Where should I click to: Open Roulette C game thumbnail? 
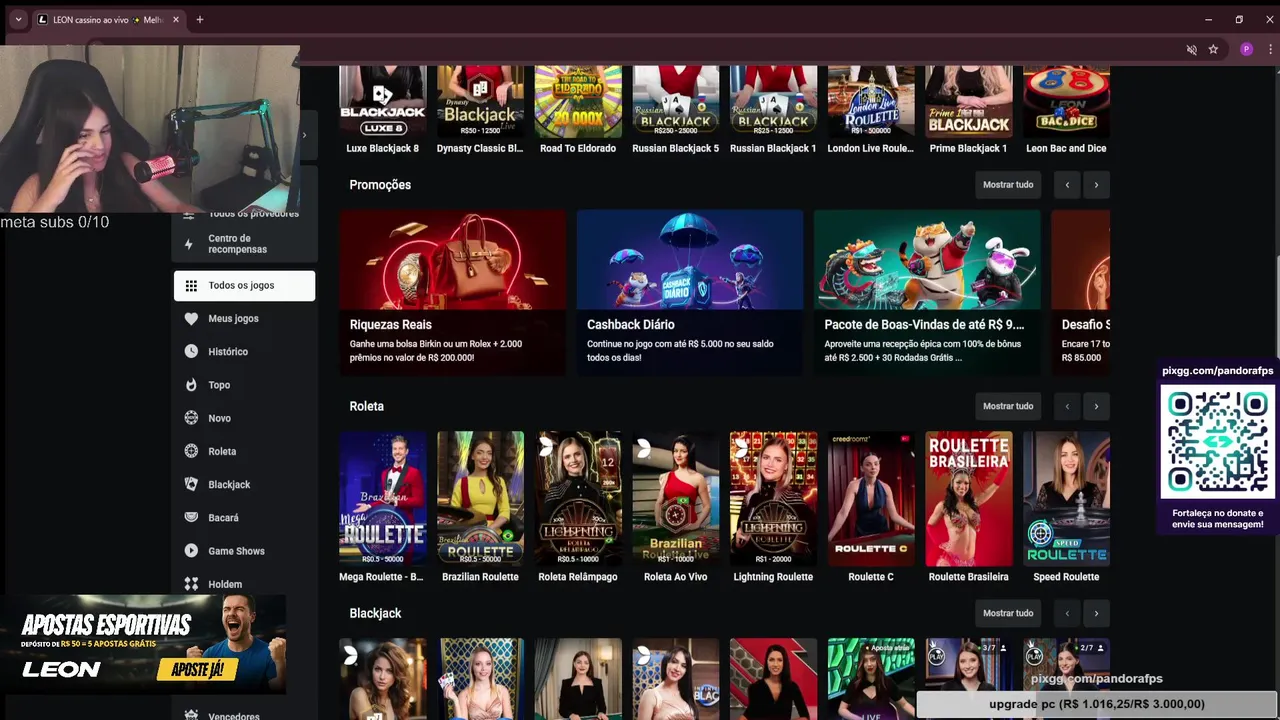coord(871,499)
